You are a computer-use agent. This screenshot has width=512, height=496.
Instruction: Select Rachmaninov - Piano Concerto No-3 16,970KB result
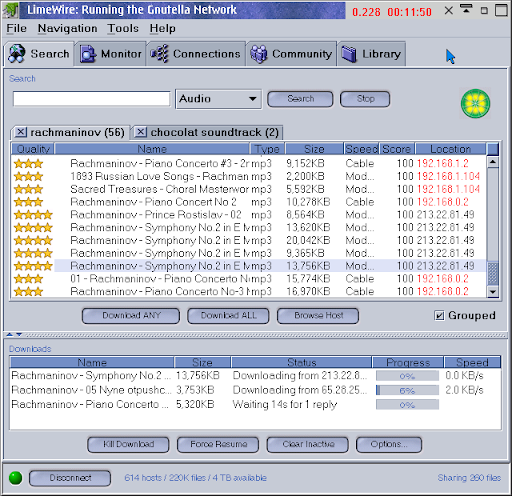248,291
